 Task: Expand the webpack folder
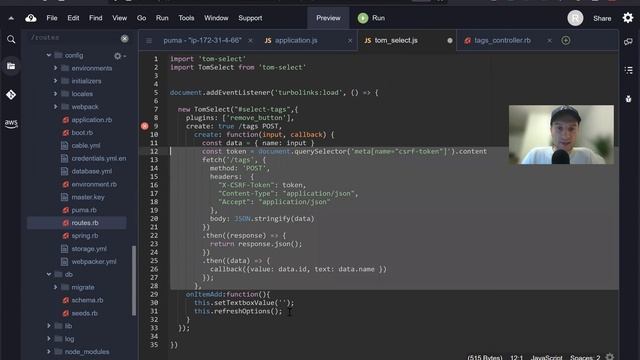click(56, 107)
